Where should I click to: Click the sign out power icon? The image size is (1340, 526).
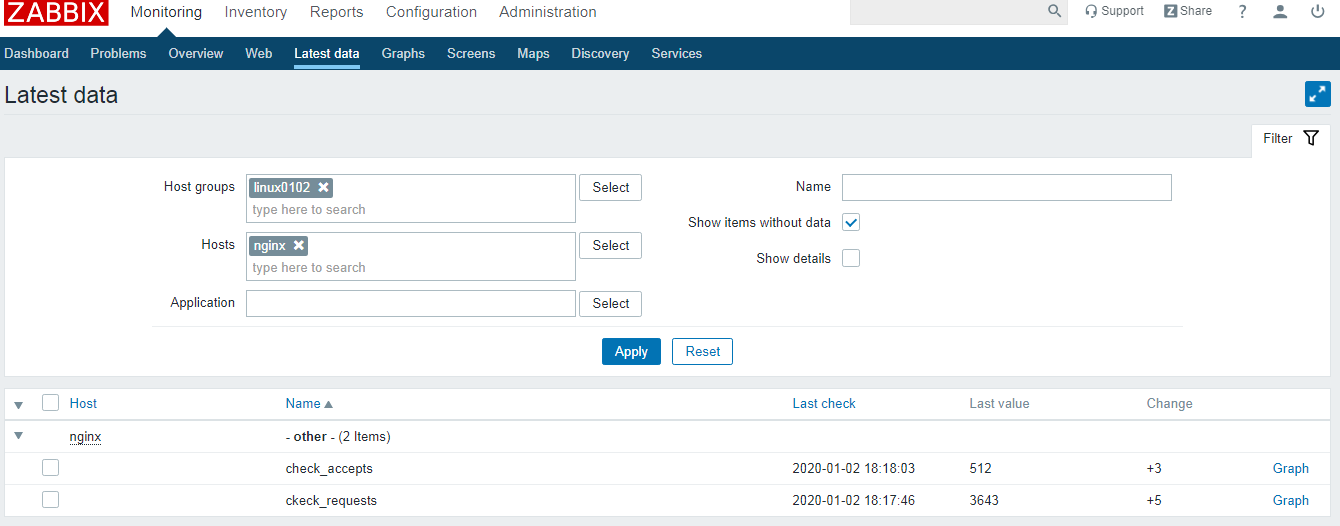1318,11
